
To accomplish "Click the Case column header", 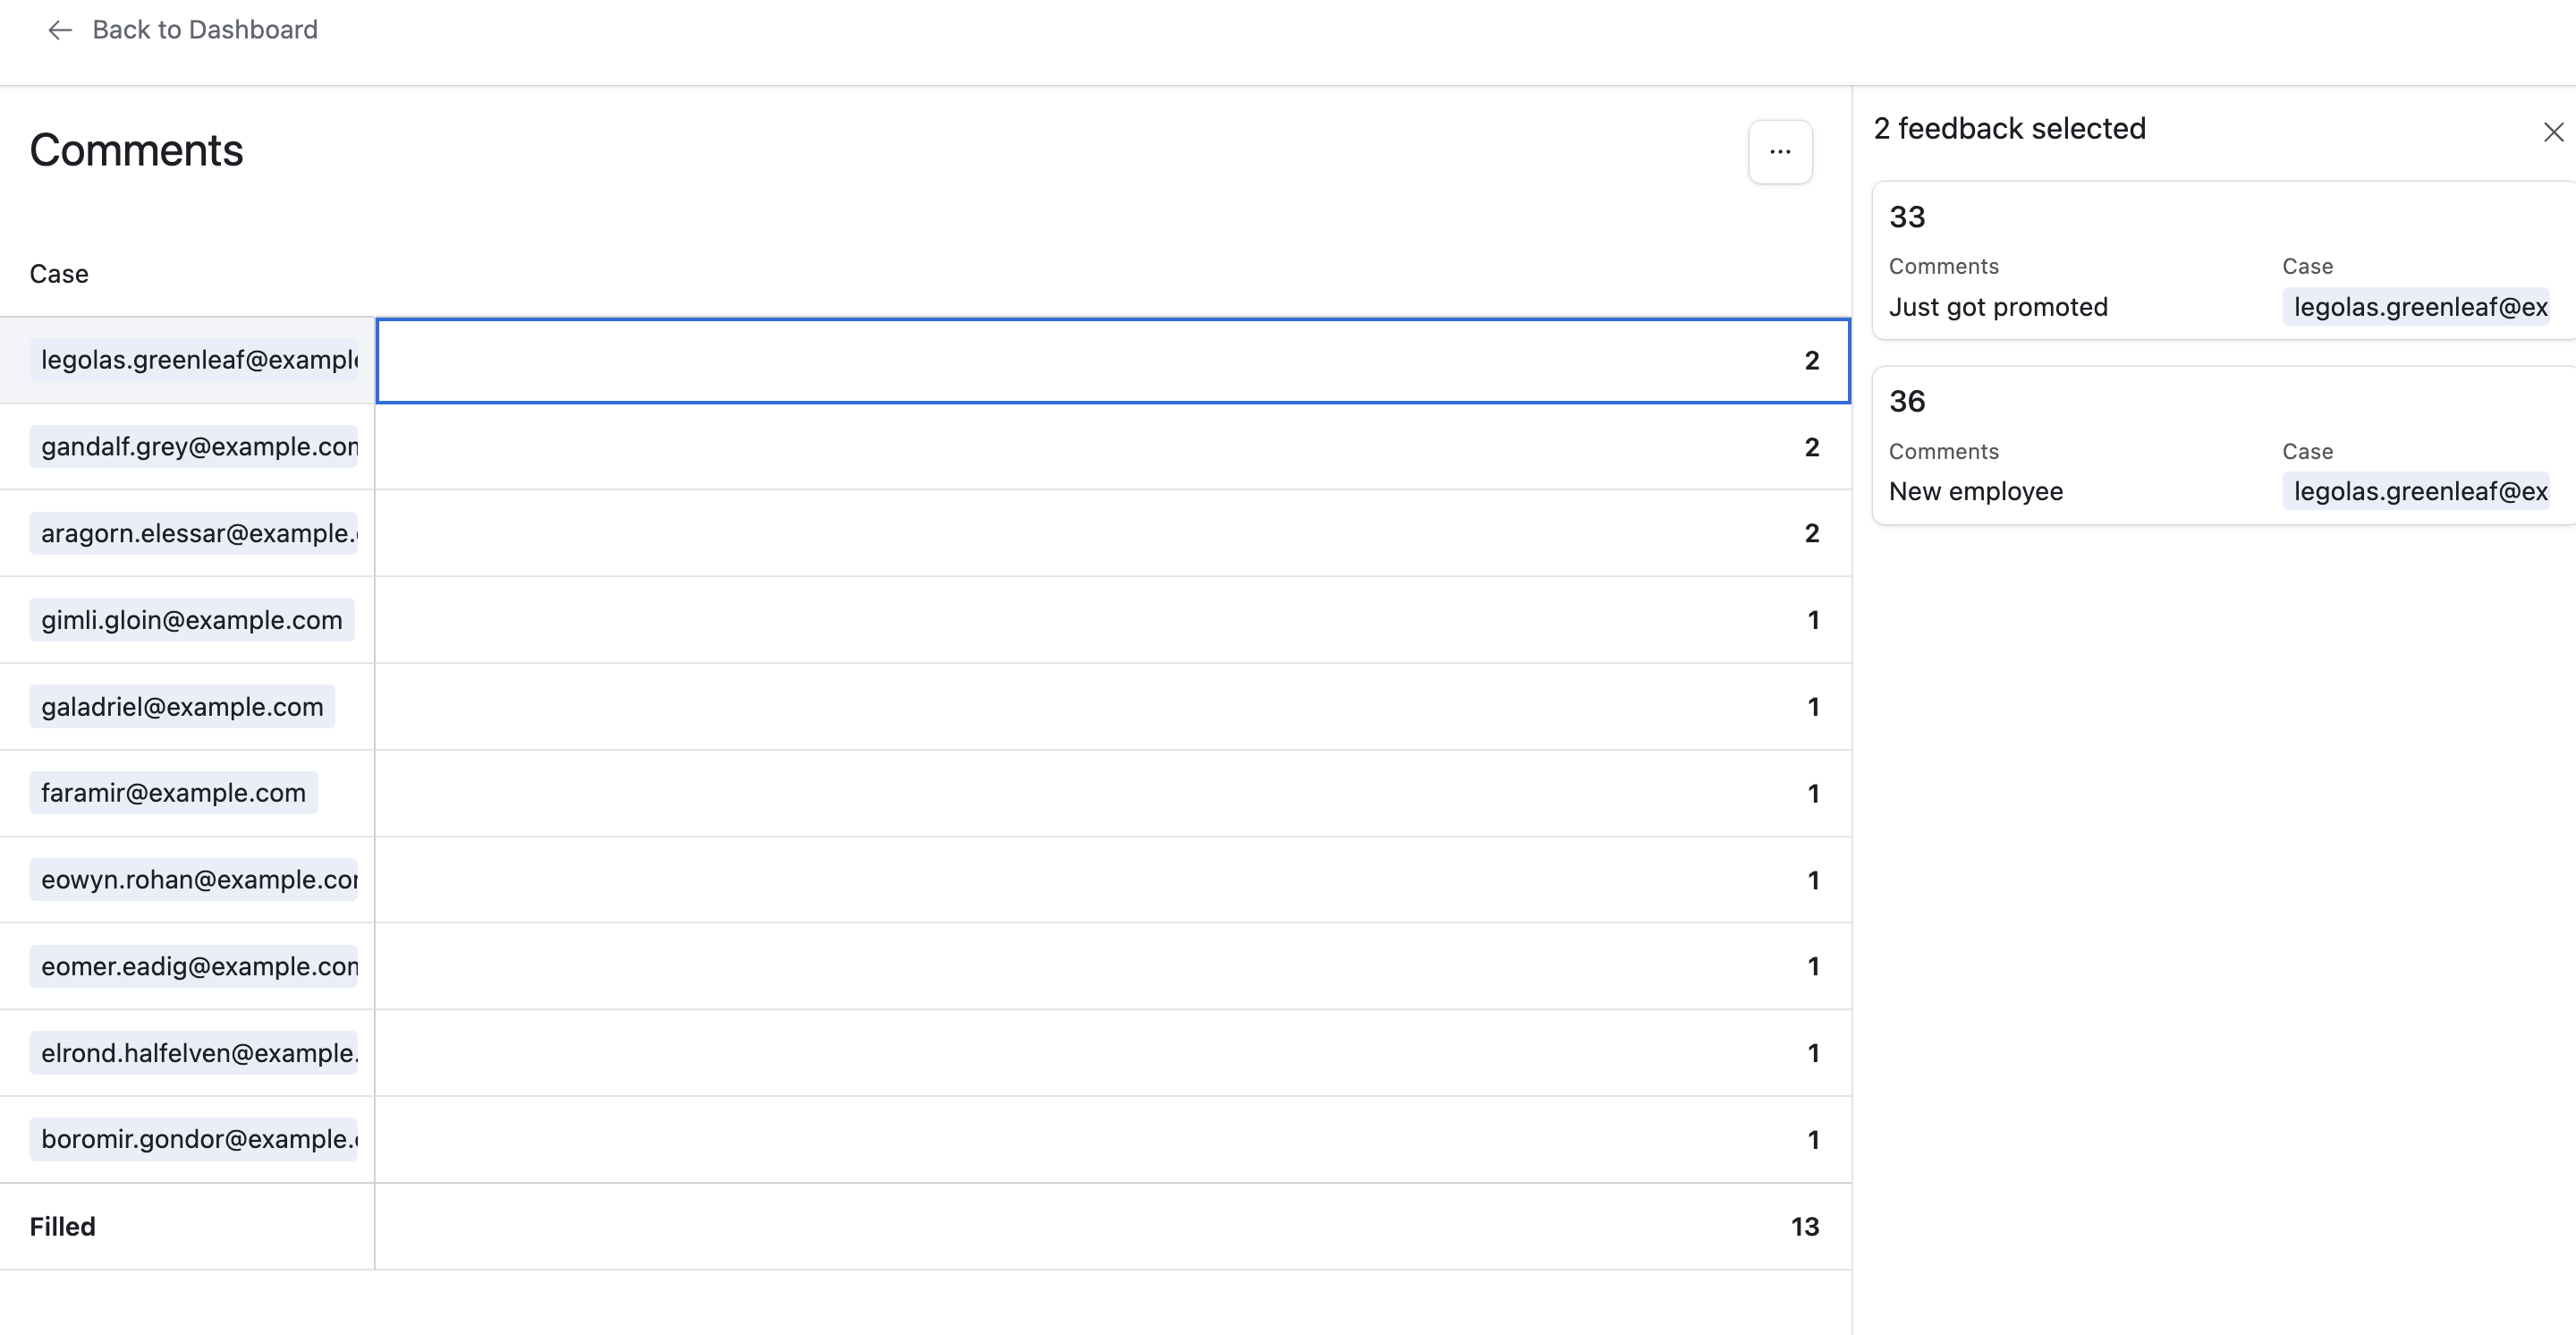I will pyautogui.click(x=59, y=274).
